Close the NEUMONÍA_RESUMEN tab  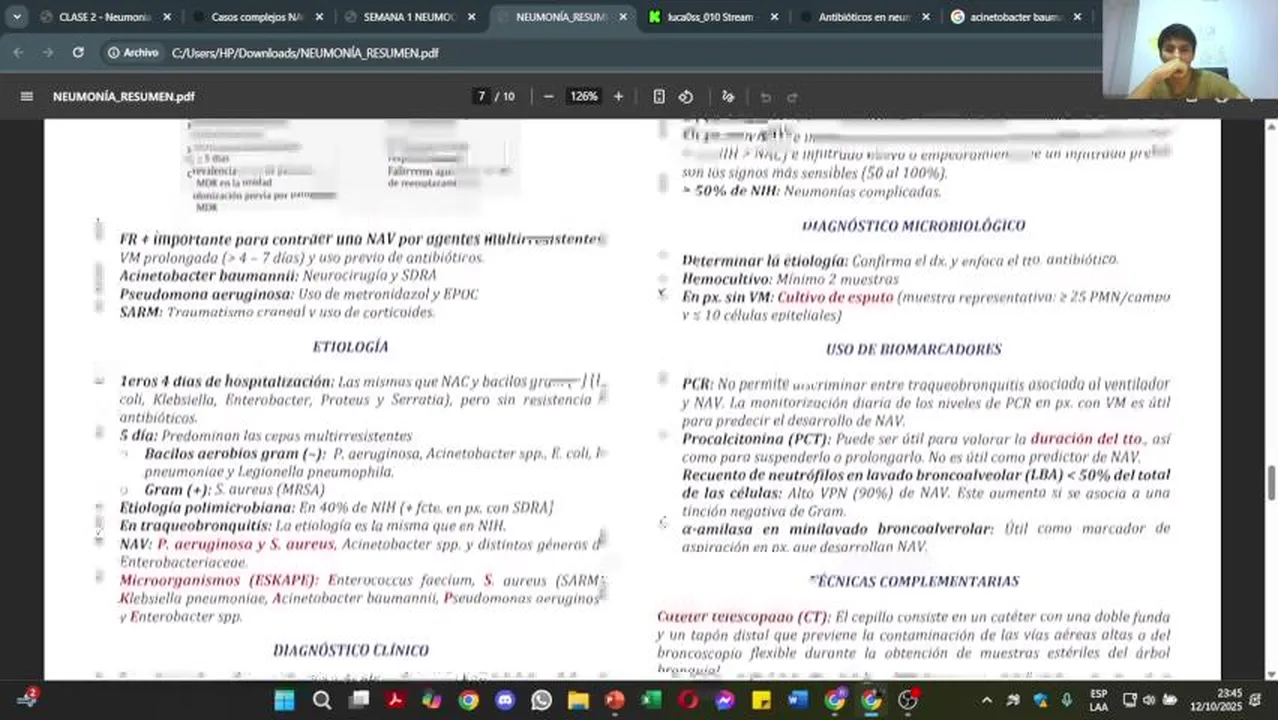pyautogui.click(x=623, y=17)
